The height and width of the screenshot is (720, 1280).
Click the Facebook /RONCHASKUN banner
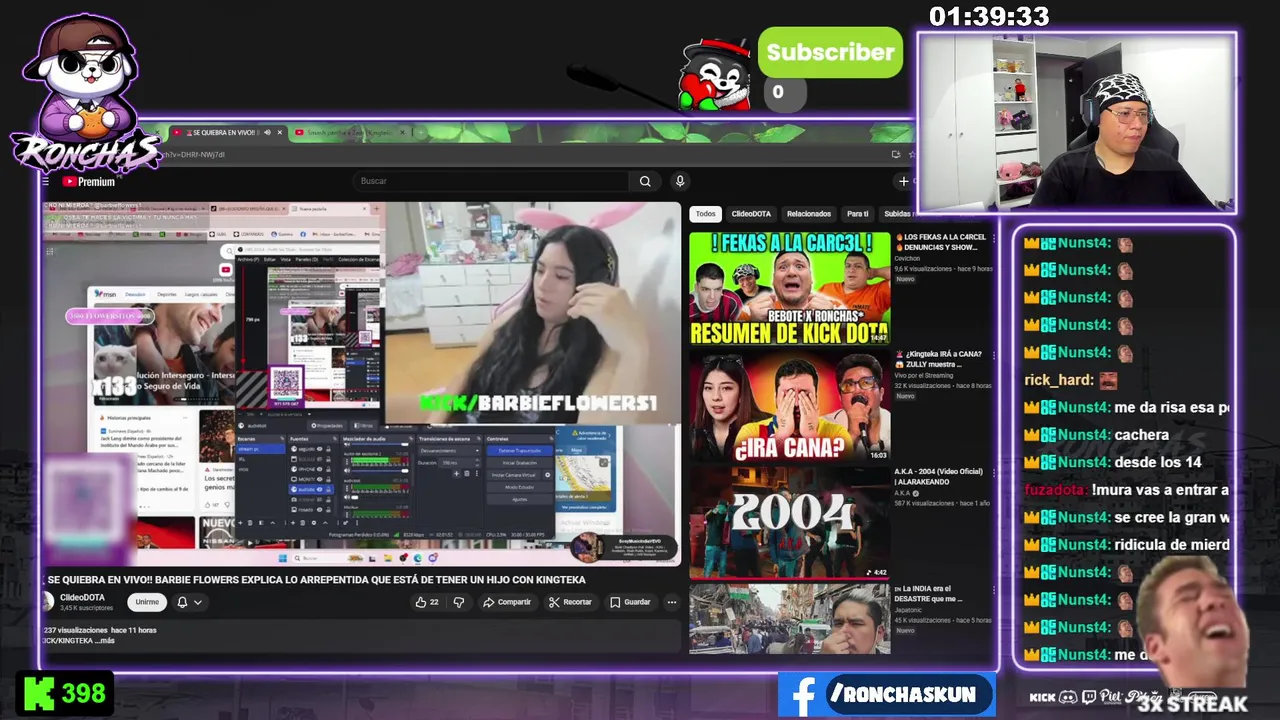(887, 694)
